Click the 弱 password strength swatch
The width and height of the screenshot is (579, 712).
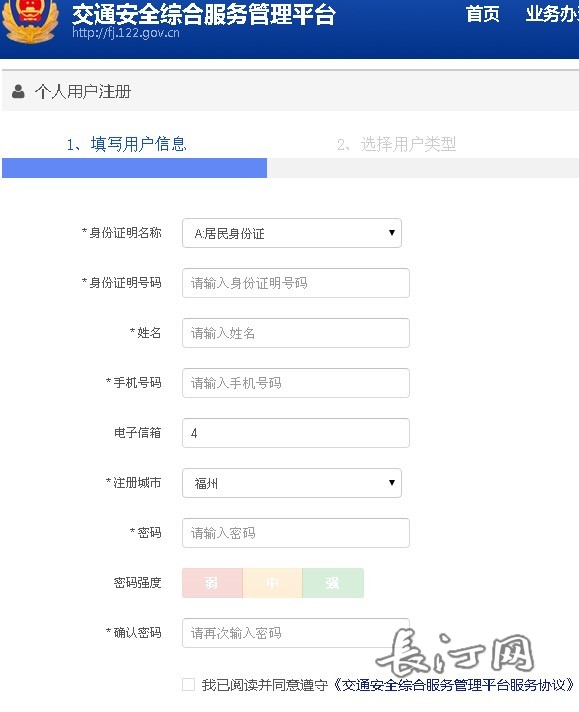coord(212,583)
